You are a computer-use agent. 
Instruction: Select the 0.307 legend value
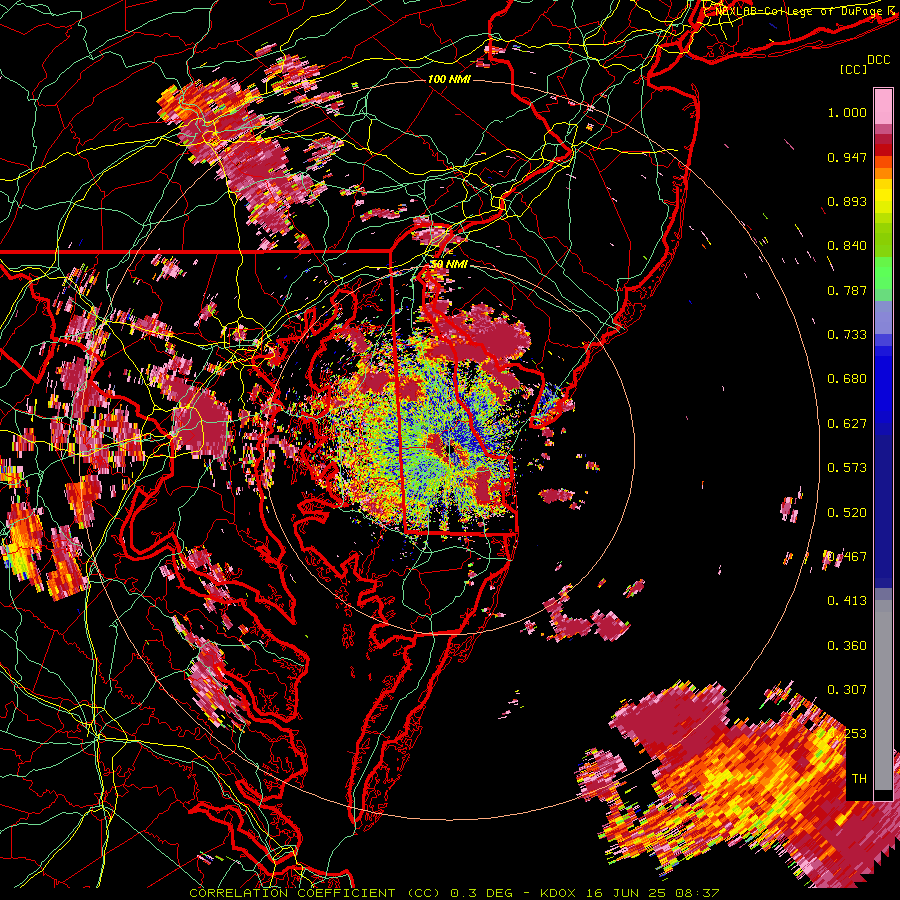tap(847, 690)
